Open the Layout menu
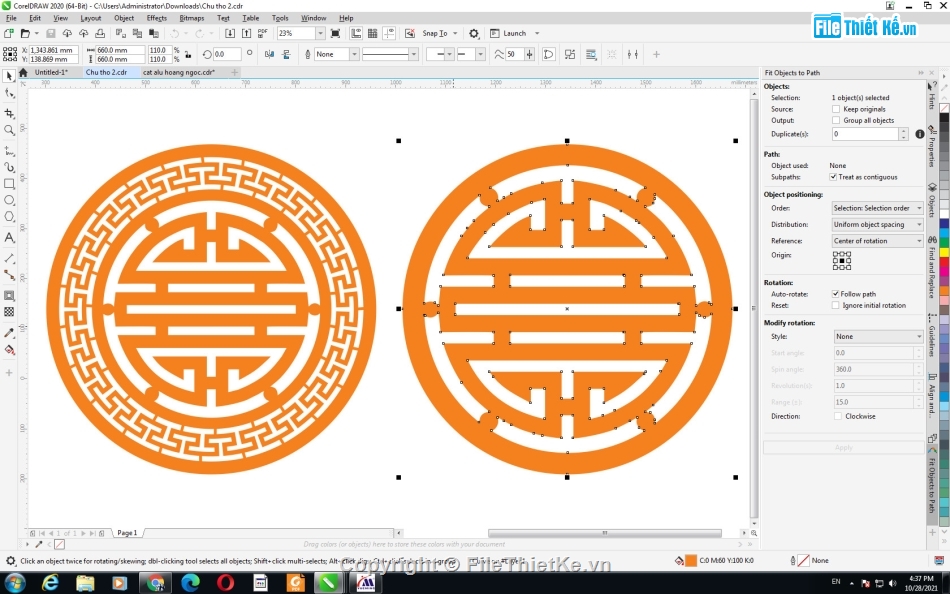Screen dimensions: 950x594 coord(90,18)
